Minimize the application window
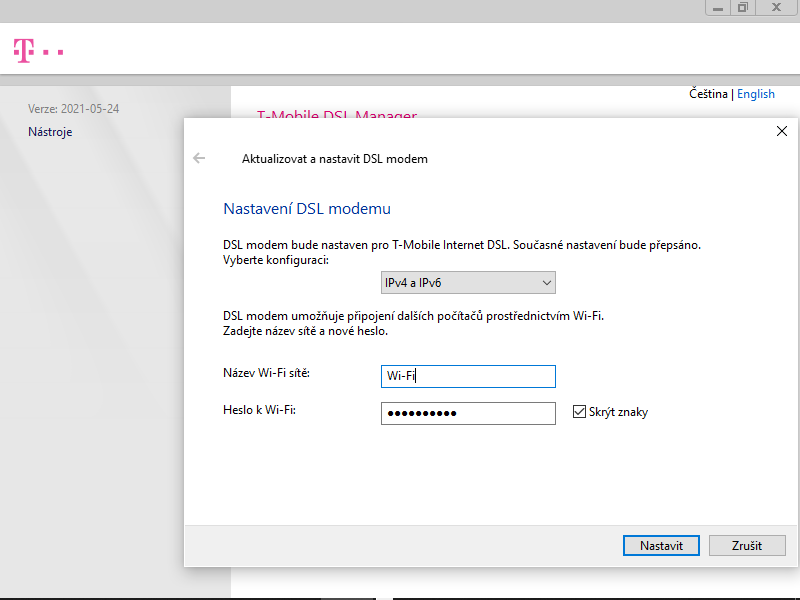800x600 pixels. click(718, 8)
